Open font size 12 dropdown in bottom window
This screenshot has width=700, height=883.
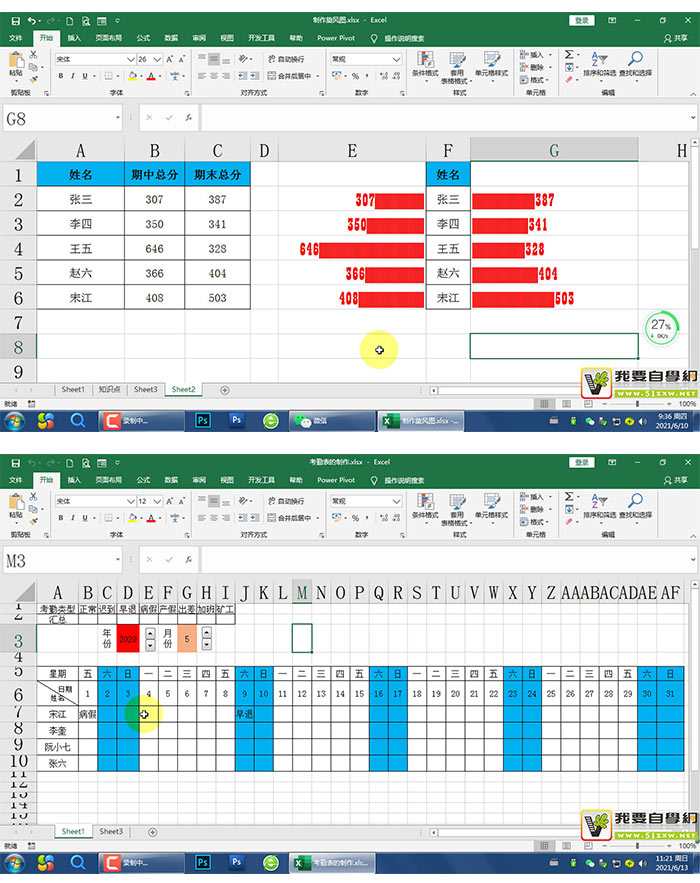click(157, 501)
